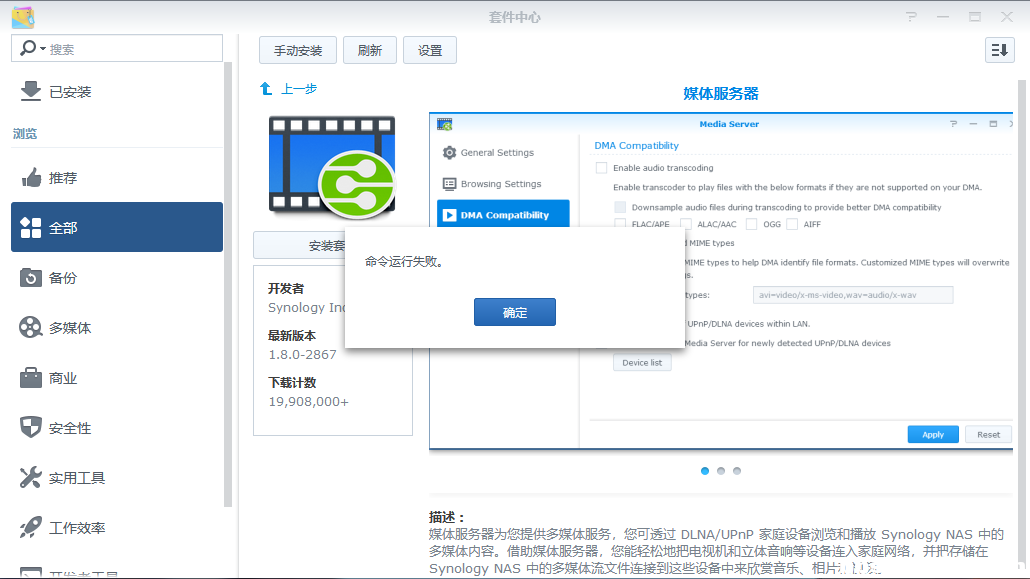Click the 命令运行失败 error message text
1030x579 pixels.
click(x=405, y=262)
